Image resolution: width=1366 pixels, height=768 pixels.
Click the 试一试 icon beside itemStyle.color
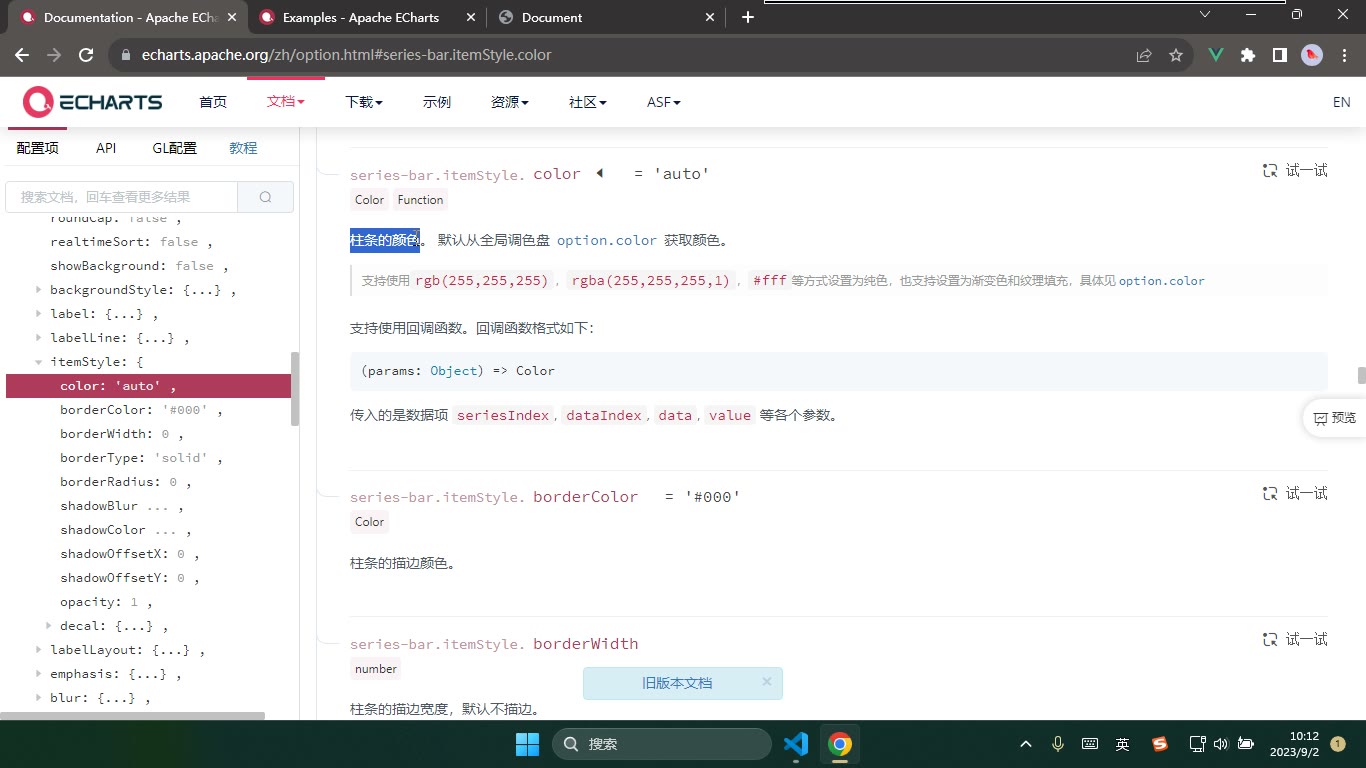coord(1270,171)
